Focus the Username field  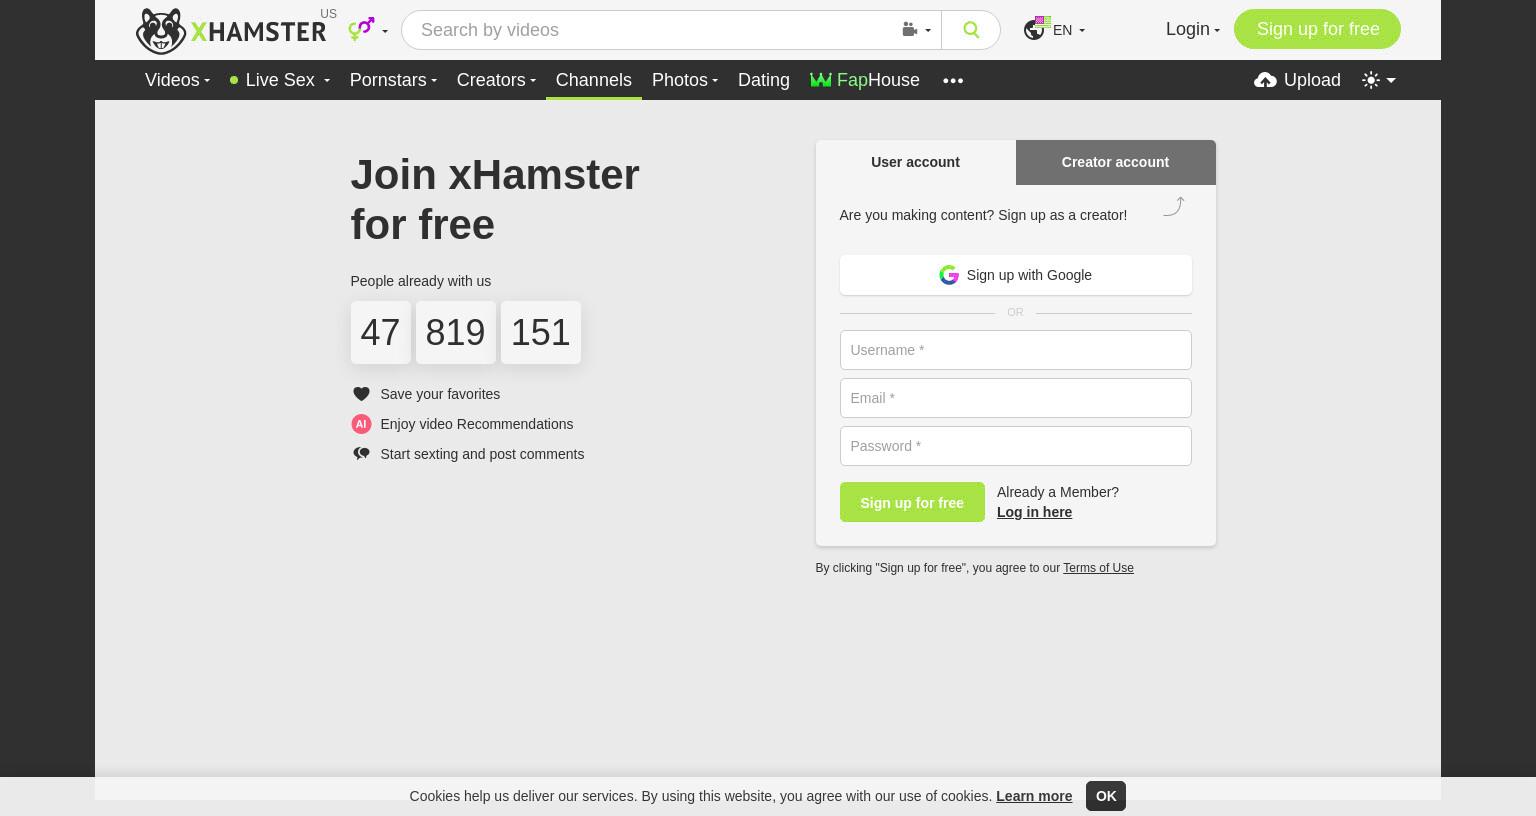tap(1015, 350)
